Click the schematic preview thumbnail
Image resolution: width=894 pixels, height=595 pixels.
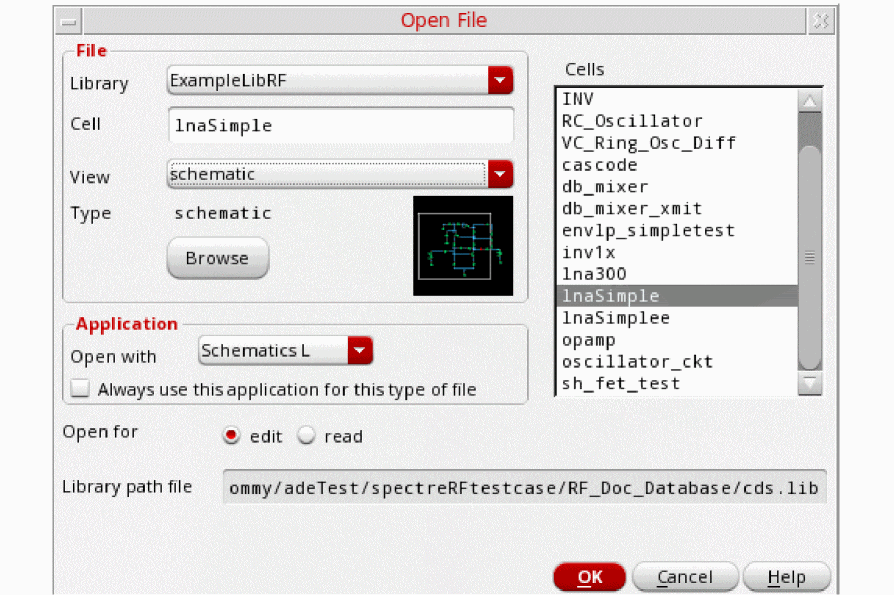click(x=463, y=246)
